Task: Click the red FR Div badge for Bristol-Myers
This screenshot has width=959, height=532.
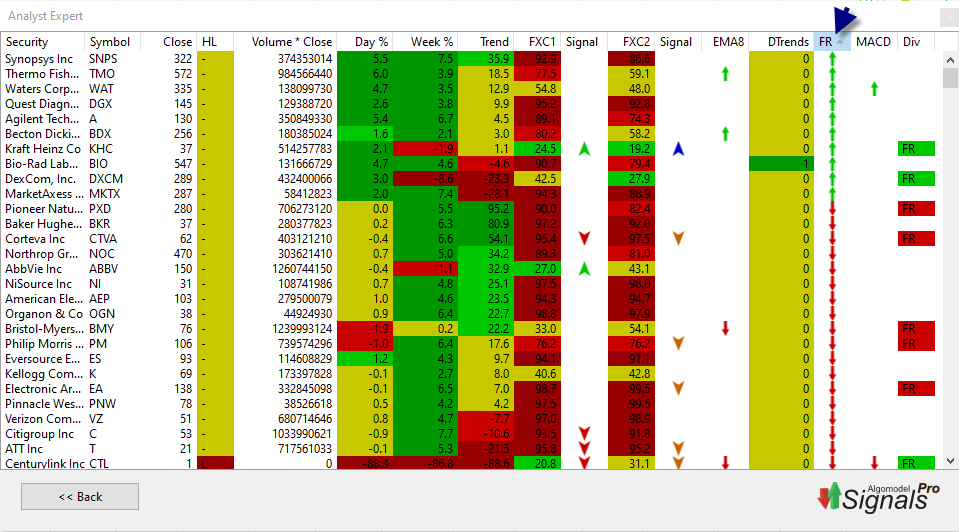Action: (x=916, y=328)
